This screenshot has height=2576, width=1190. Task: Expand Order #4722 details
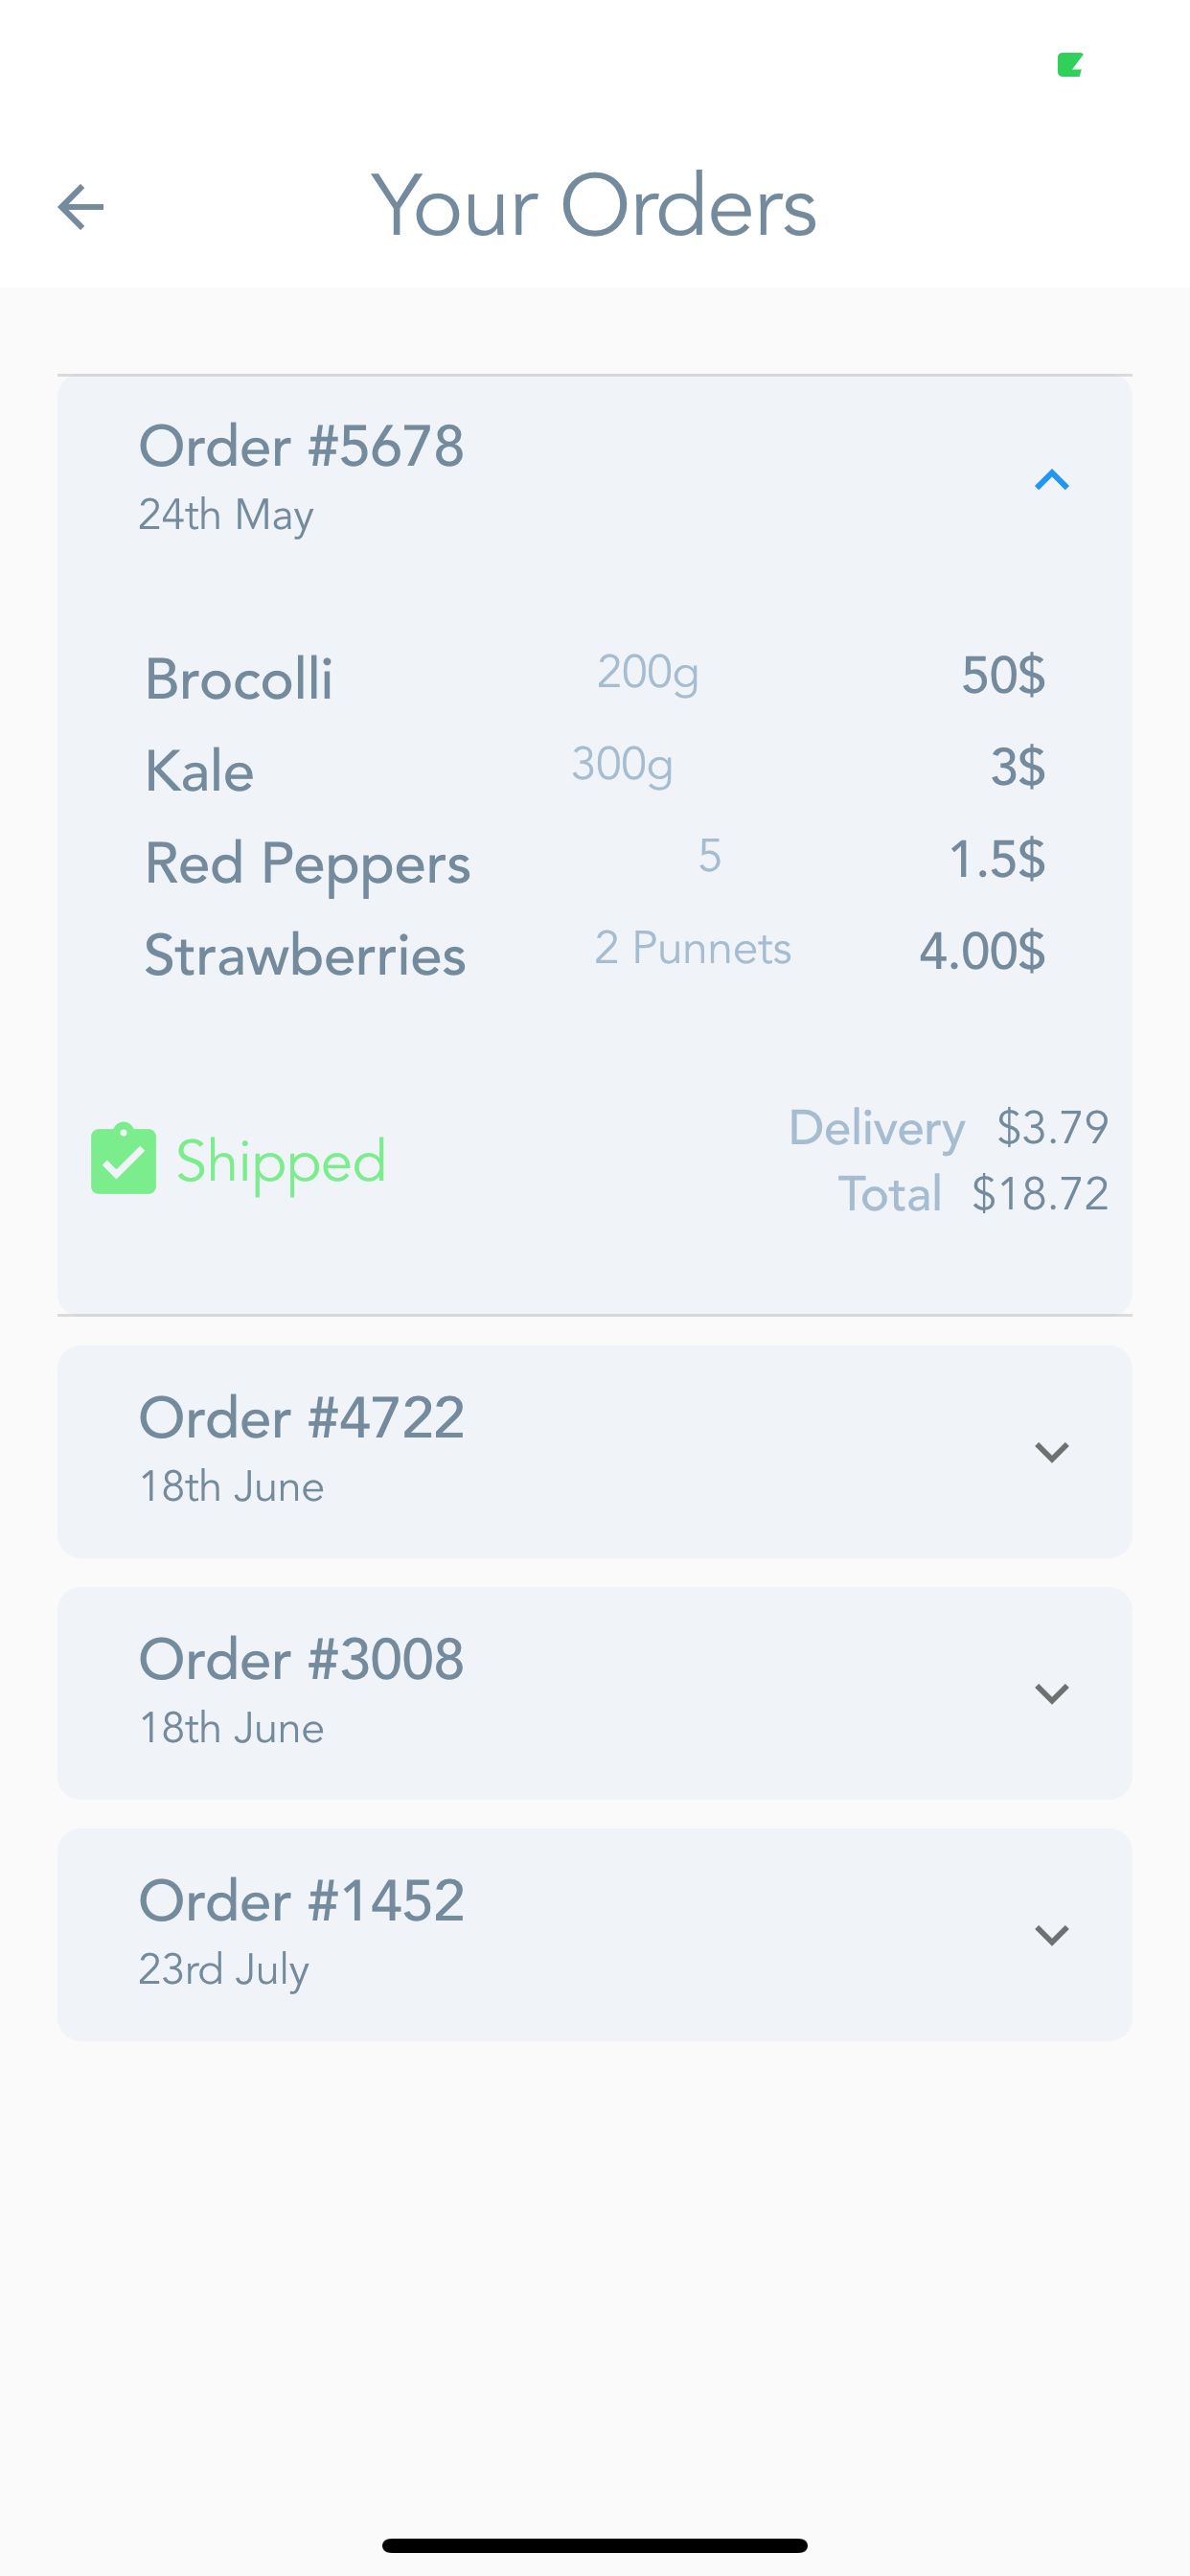coord(1051,1452)
